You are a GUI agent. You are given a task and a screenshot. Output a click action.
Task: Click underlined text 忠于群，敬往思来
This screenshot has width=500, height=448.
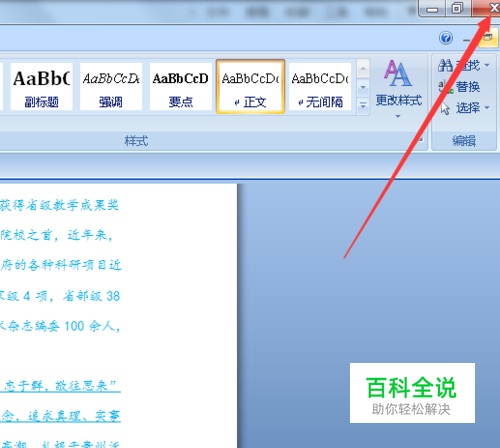click(60, 386)
